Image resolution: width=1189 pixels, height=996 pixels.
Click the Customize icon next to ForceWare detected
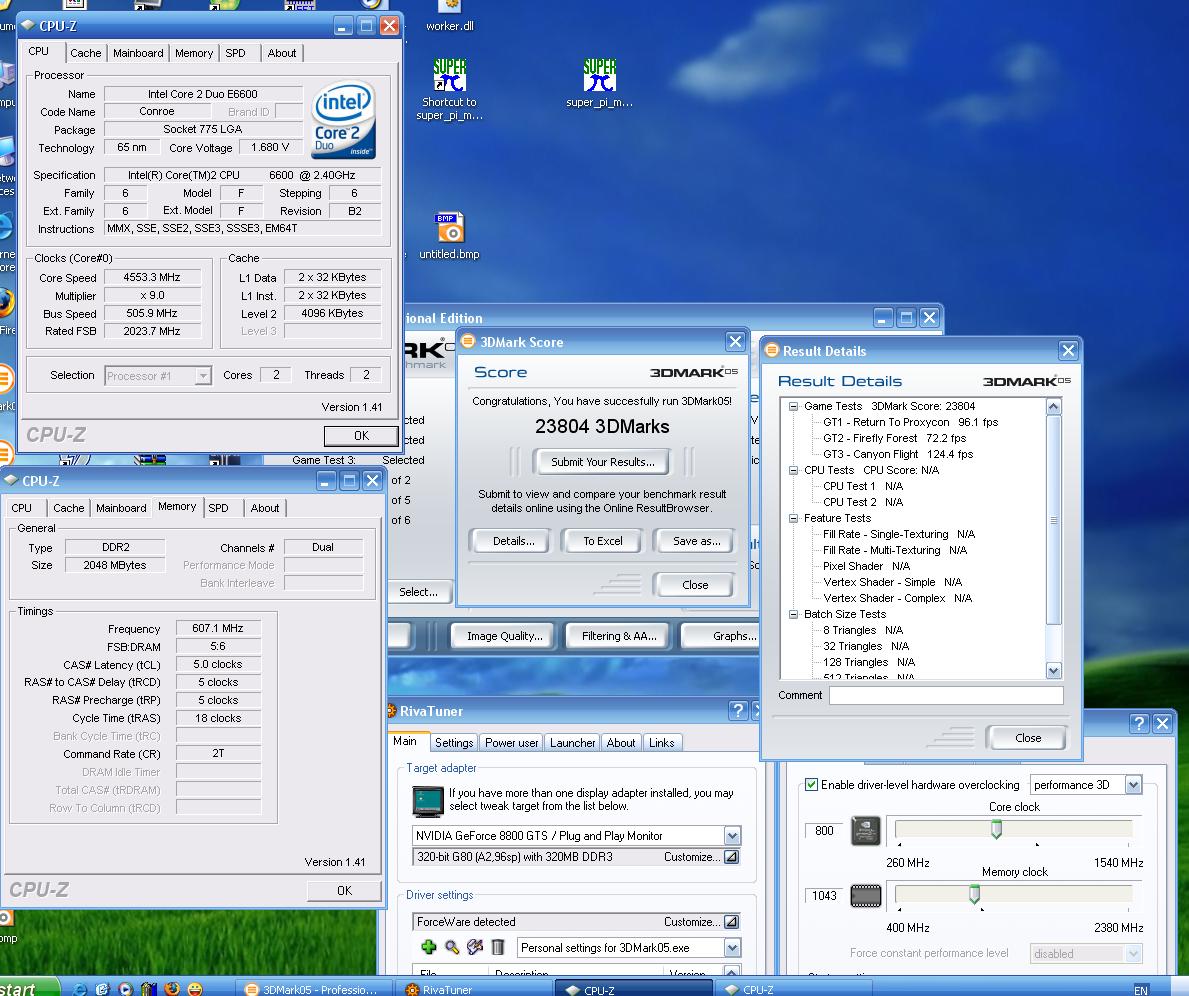(731, 922)
